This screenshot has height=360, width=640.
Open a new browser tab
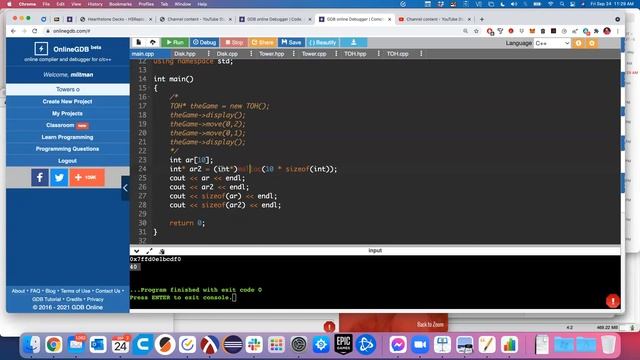(x=482, y=19)
